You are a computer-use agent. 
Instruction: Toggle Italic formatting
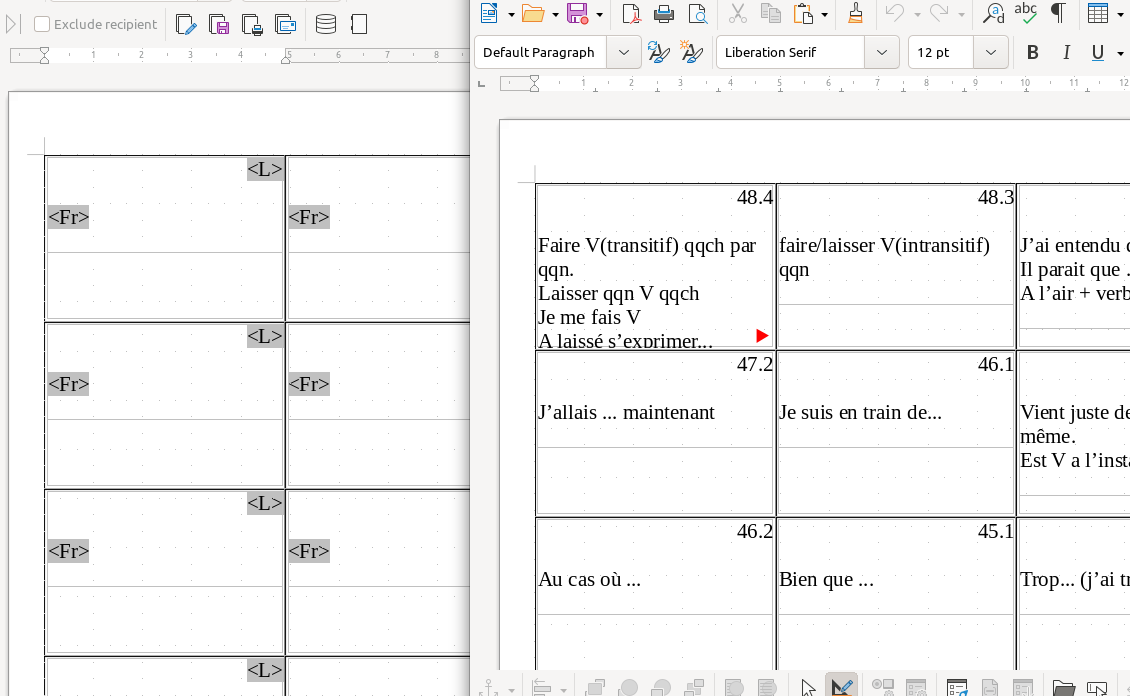1066,53
